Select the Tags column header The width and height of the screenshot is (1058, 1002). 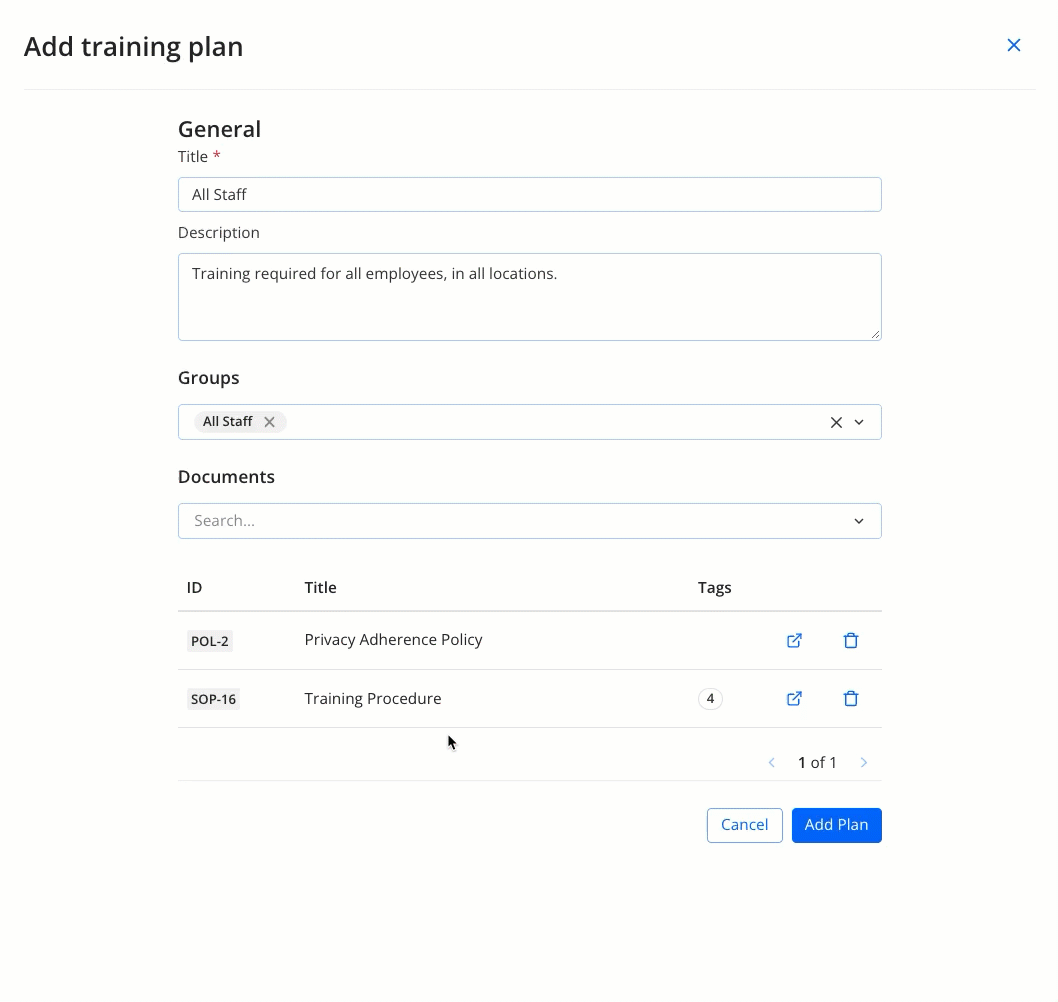coord(715,587)
